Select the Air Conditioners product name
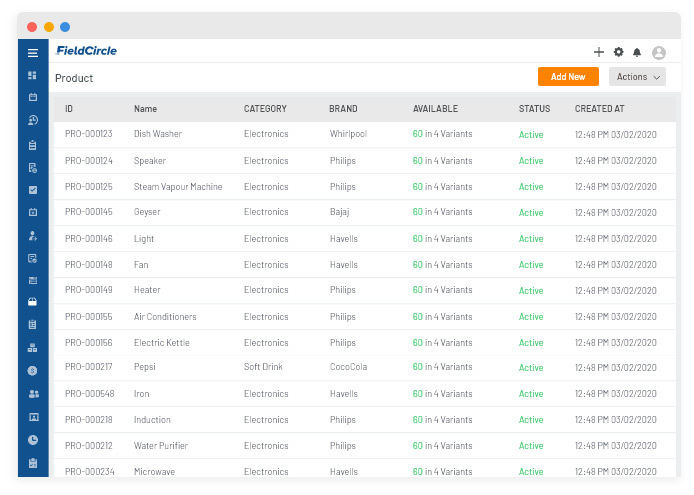The height and width of the screenshot is (495, 694). pos(165,317)
